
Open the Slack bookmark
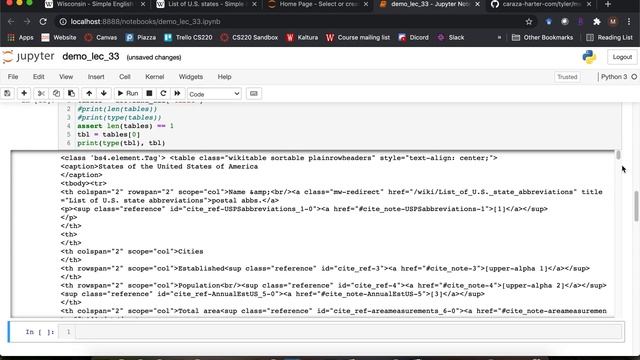pyautogui.click(x=451, y=38)
